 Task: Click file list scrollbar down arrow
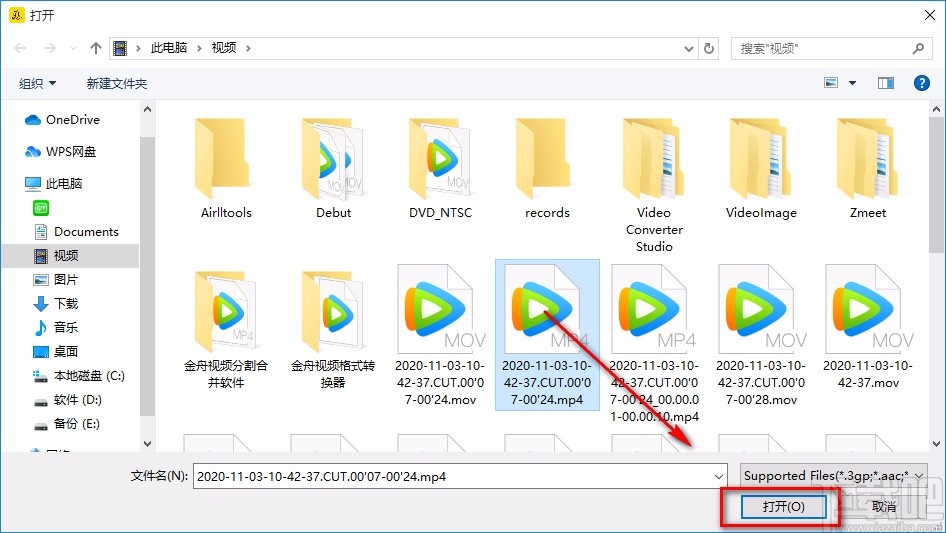point(936,444)
